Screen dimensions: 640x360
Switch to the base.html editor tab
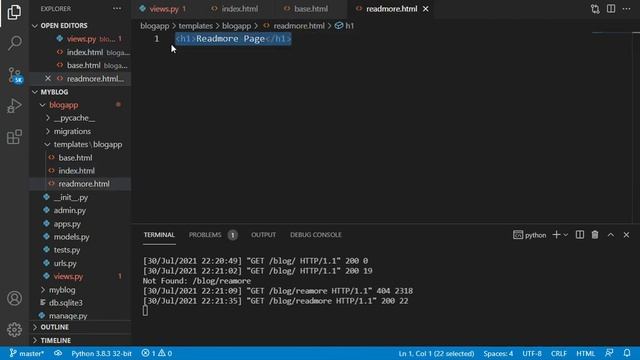(311, 9)
